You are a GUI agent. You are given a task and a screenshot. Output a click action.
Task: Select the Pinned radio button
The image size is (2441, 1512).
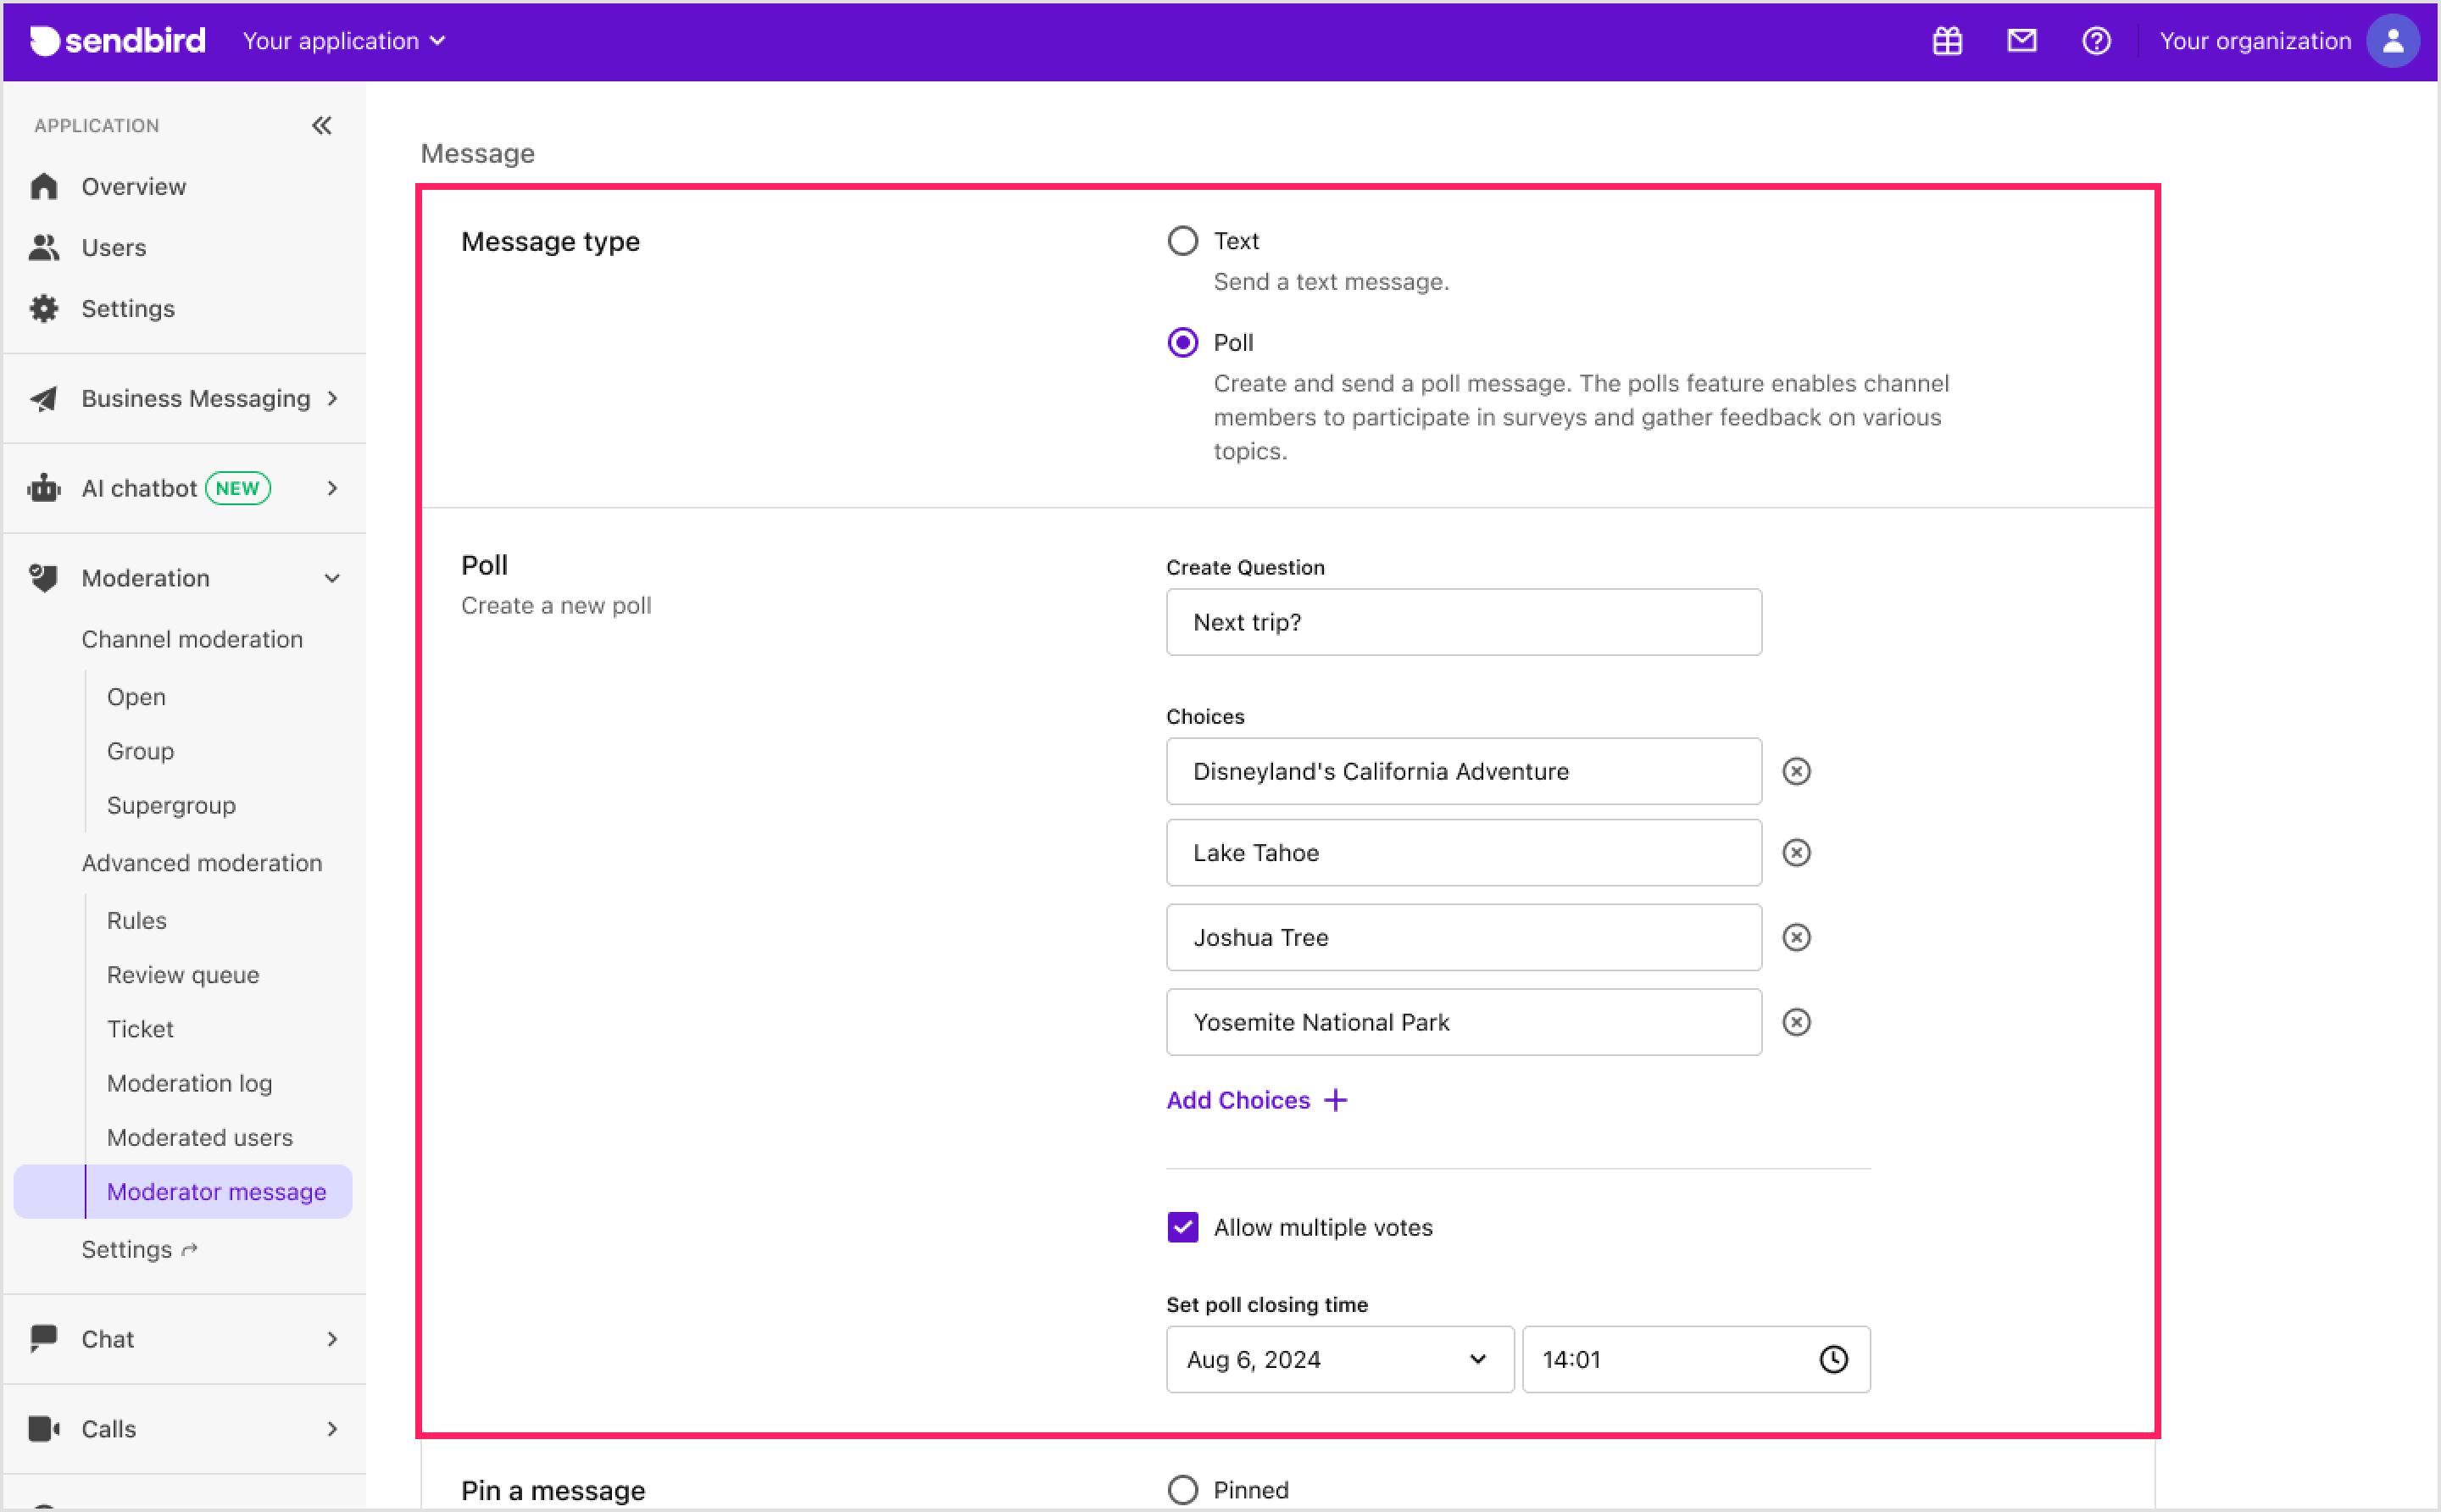[x=1182, y=1489]
